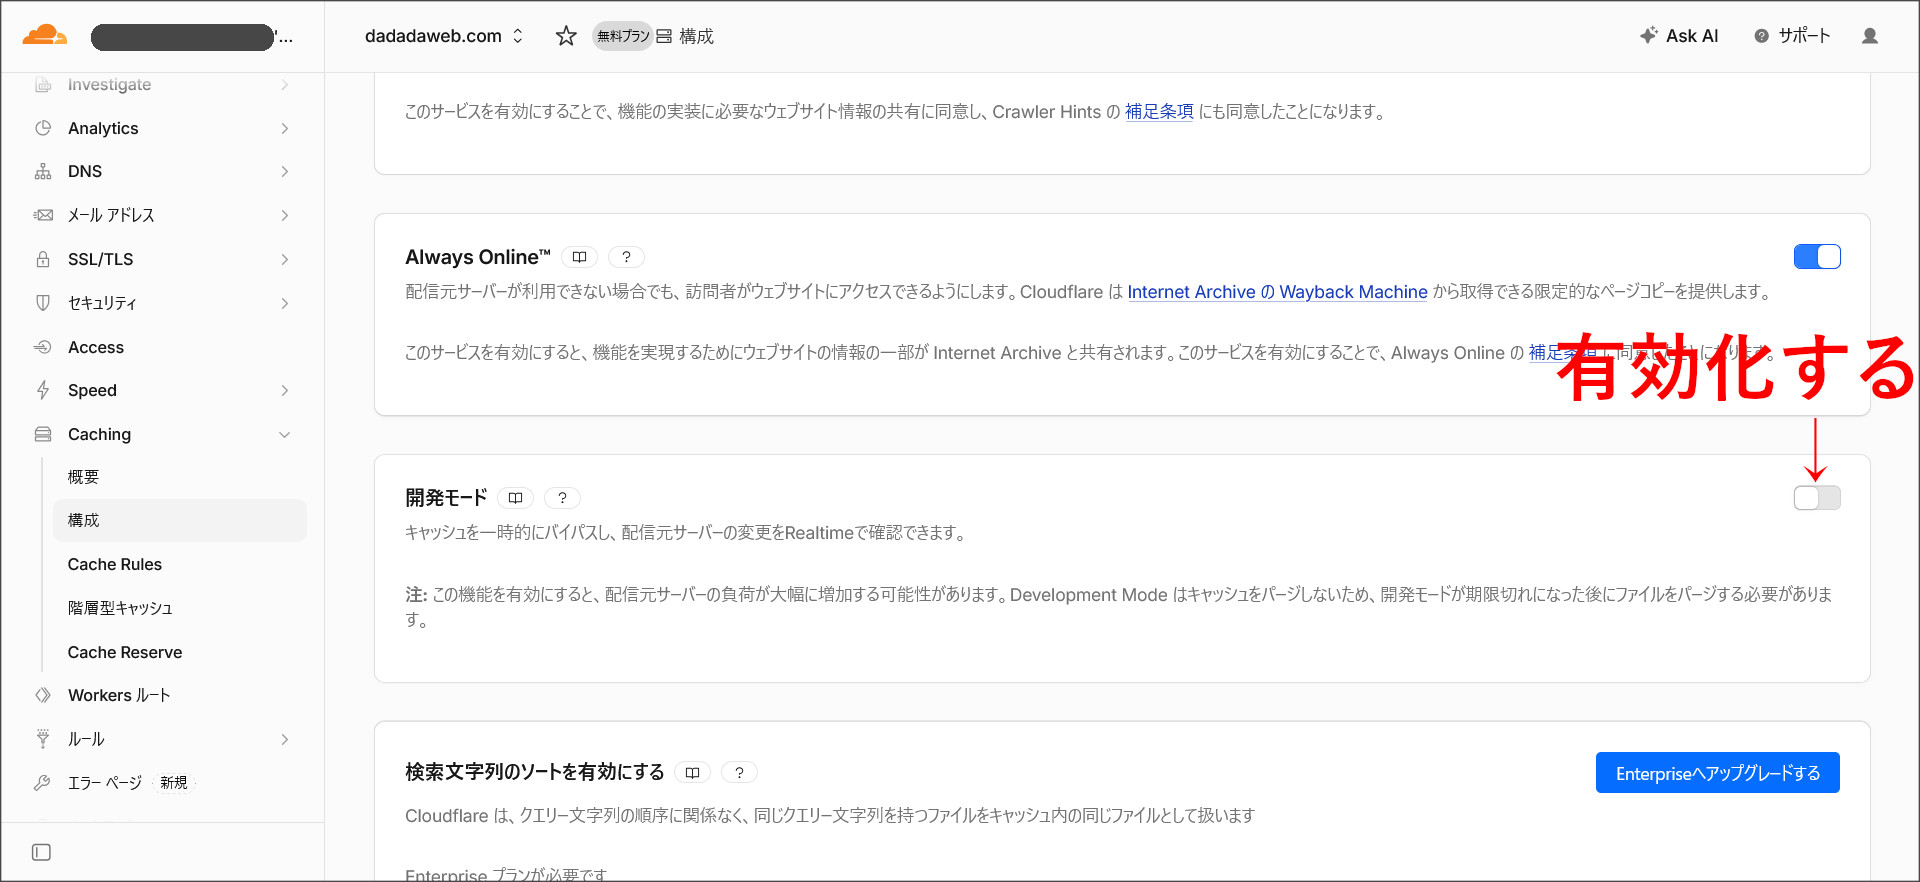Screen dimensions: 1920x882
Task: Expand the DNS menu chevron
Action: [285, 171]
